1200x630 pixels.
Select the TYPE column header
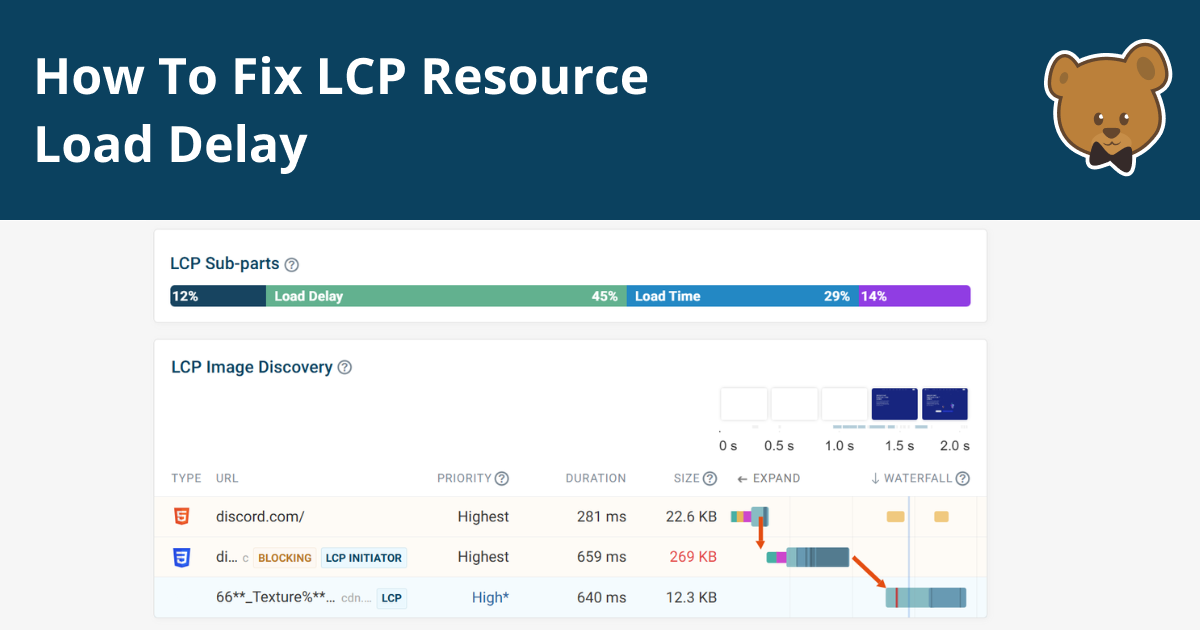point(186,478)
